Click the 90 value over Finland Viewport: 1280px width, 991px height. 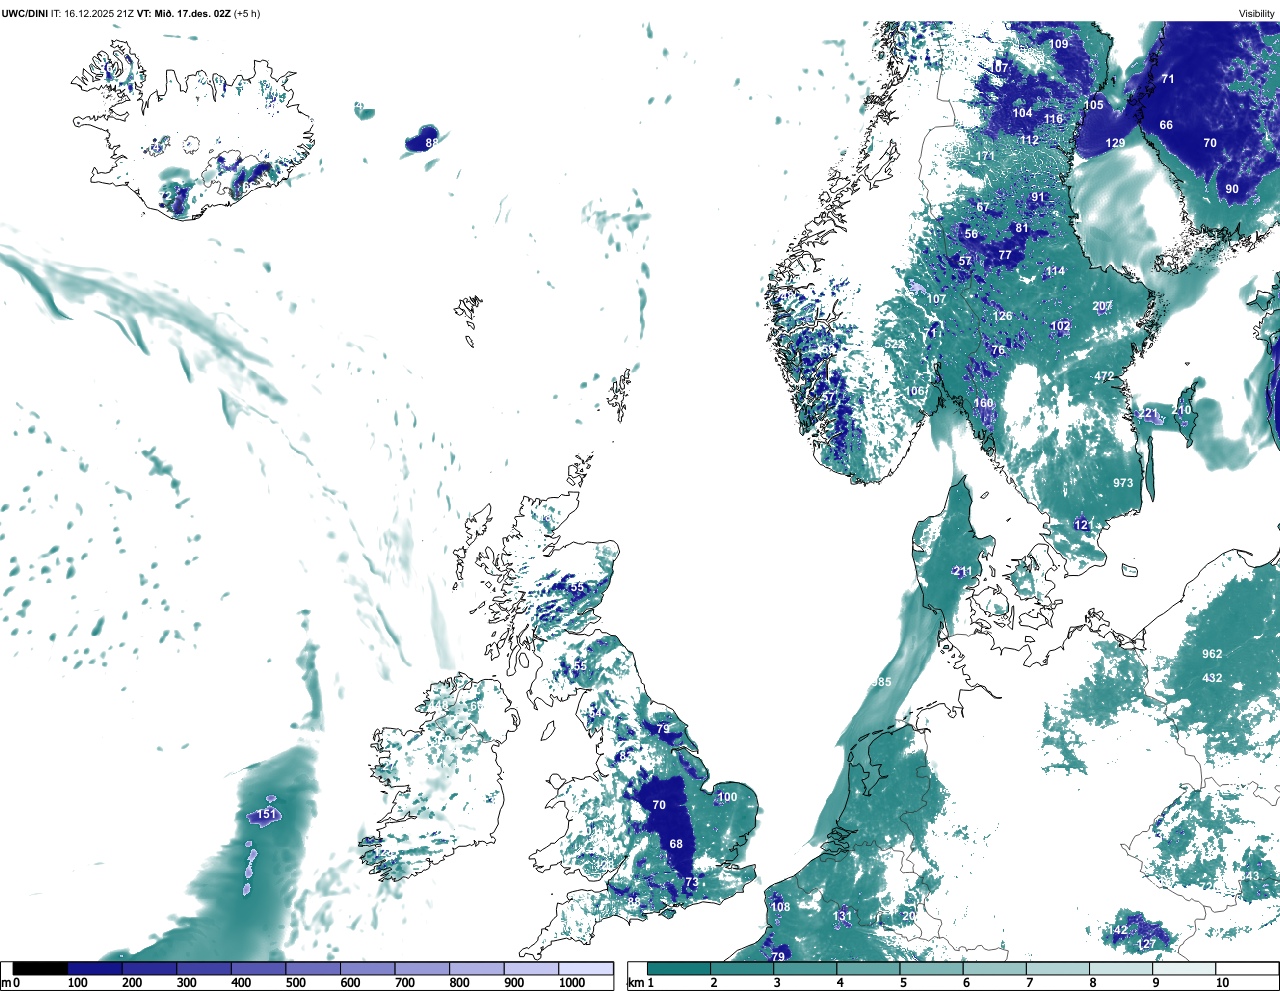pyautogui.click(x=1232, y=189)
